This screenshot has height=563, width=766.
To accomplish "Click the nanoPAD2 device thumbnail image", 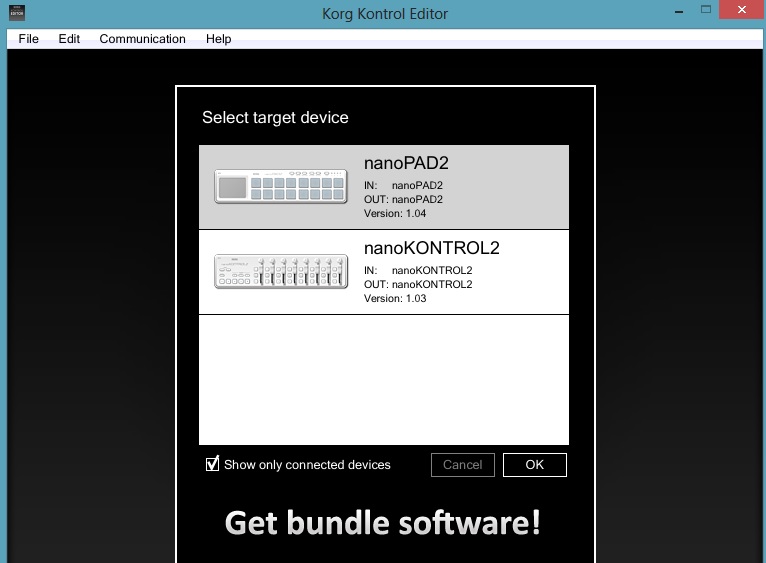I will (x=281, y=186).
